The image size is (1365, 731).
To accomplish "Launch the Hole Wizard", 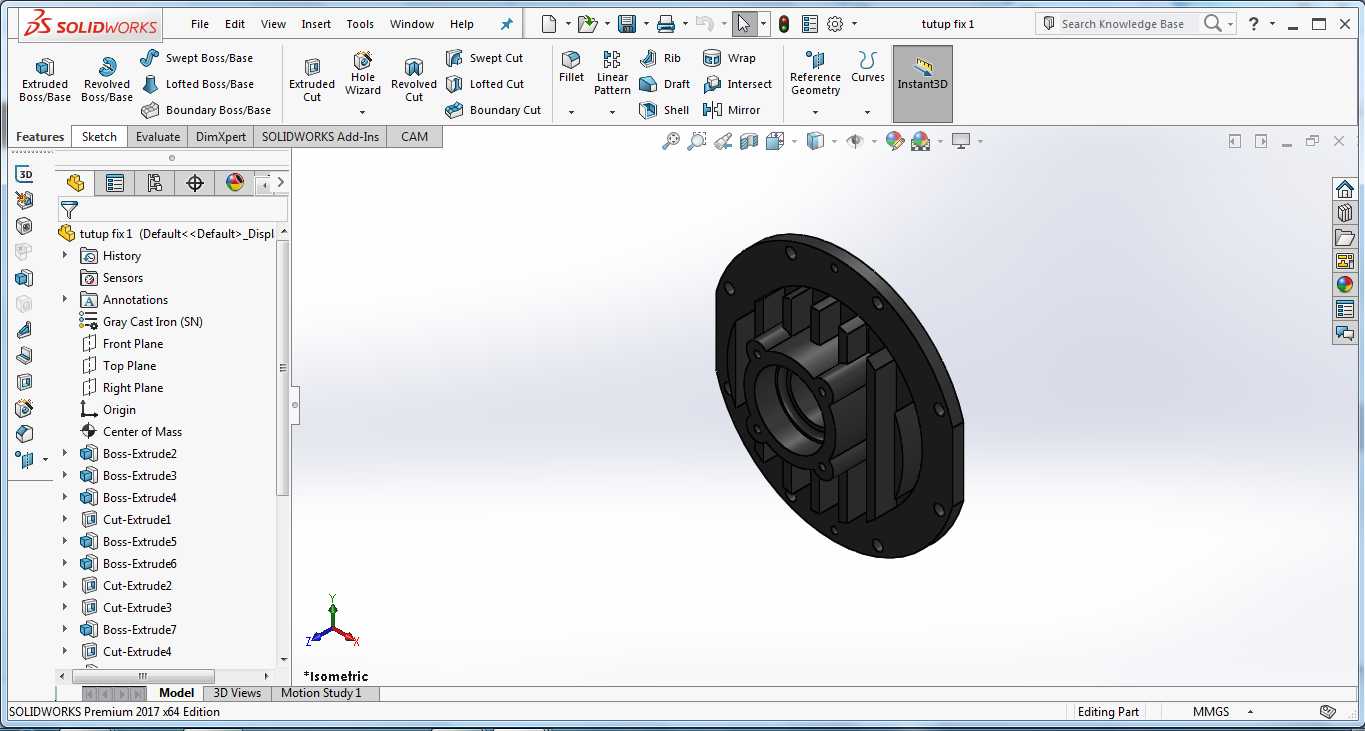I will (363, 73).
